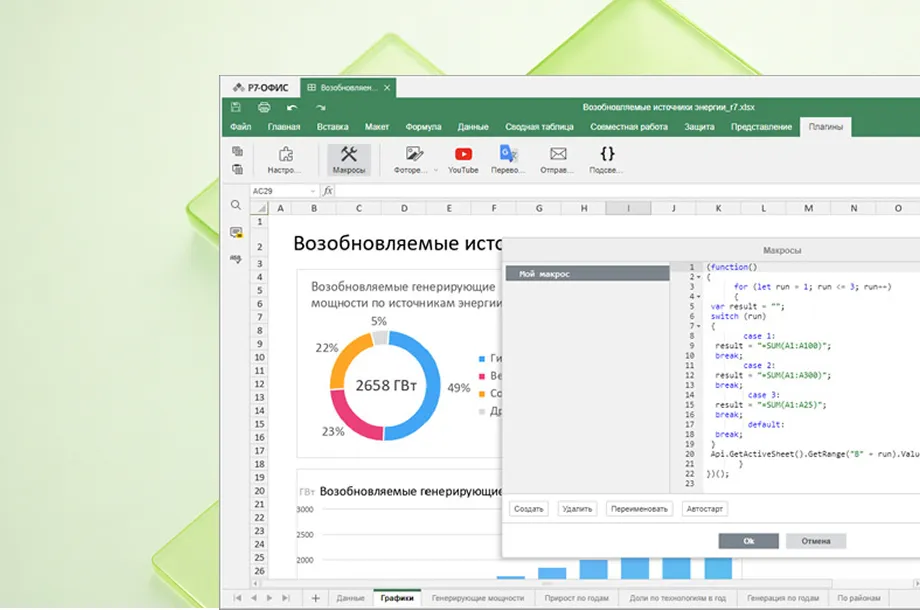
Task: Open the Генерирующие мощности sheet tab
Action: 478,598
